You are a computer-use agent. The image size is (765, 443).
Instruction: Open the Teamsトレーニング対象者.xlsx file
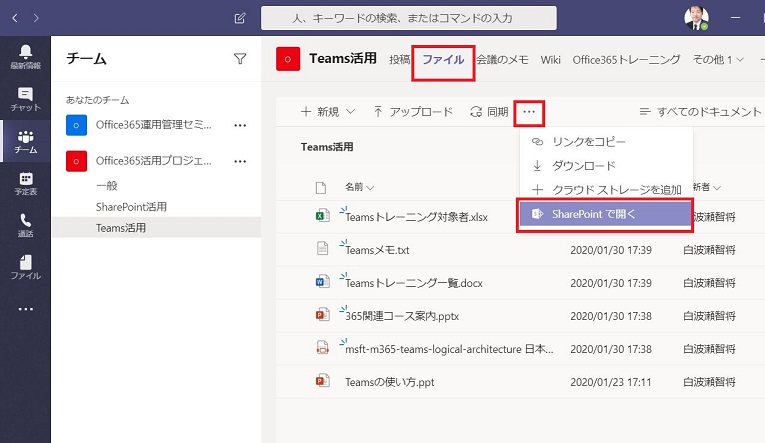(416, 217)
